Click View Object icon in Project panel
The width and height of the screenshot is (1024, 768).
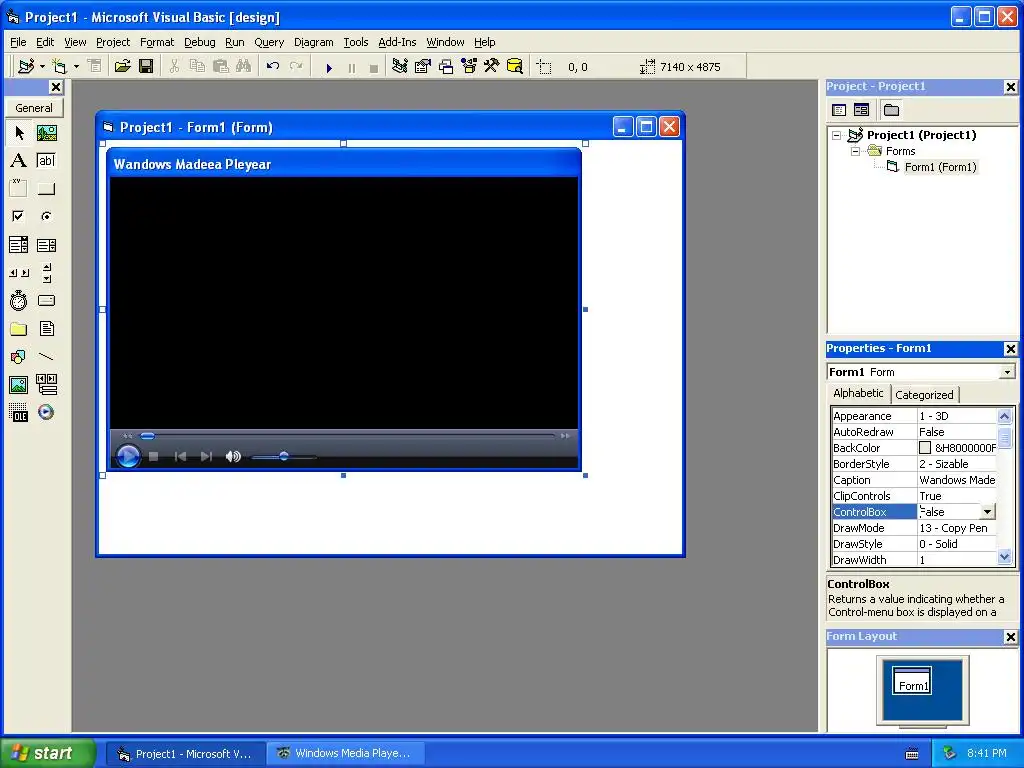point(861,110)
